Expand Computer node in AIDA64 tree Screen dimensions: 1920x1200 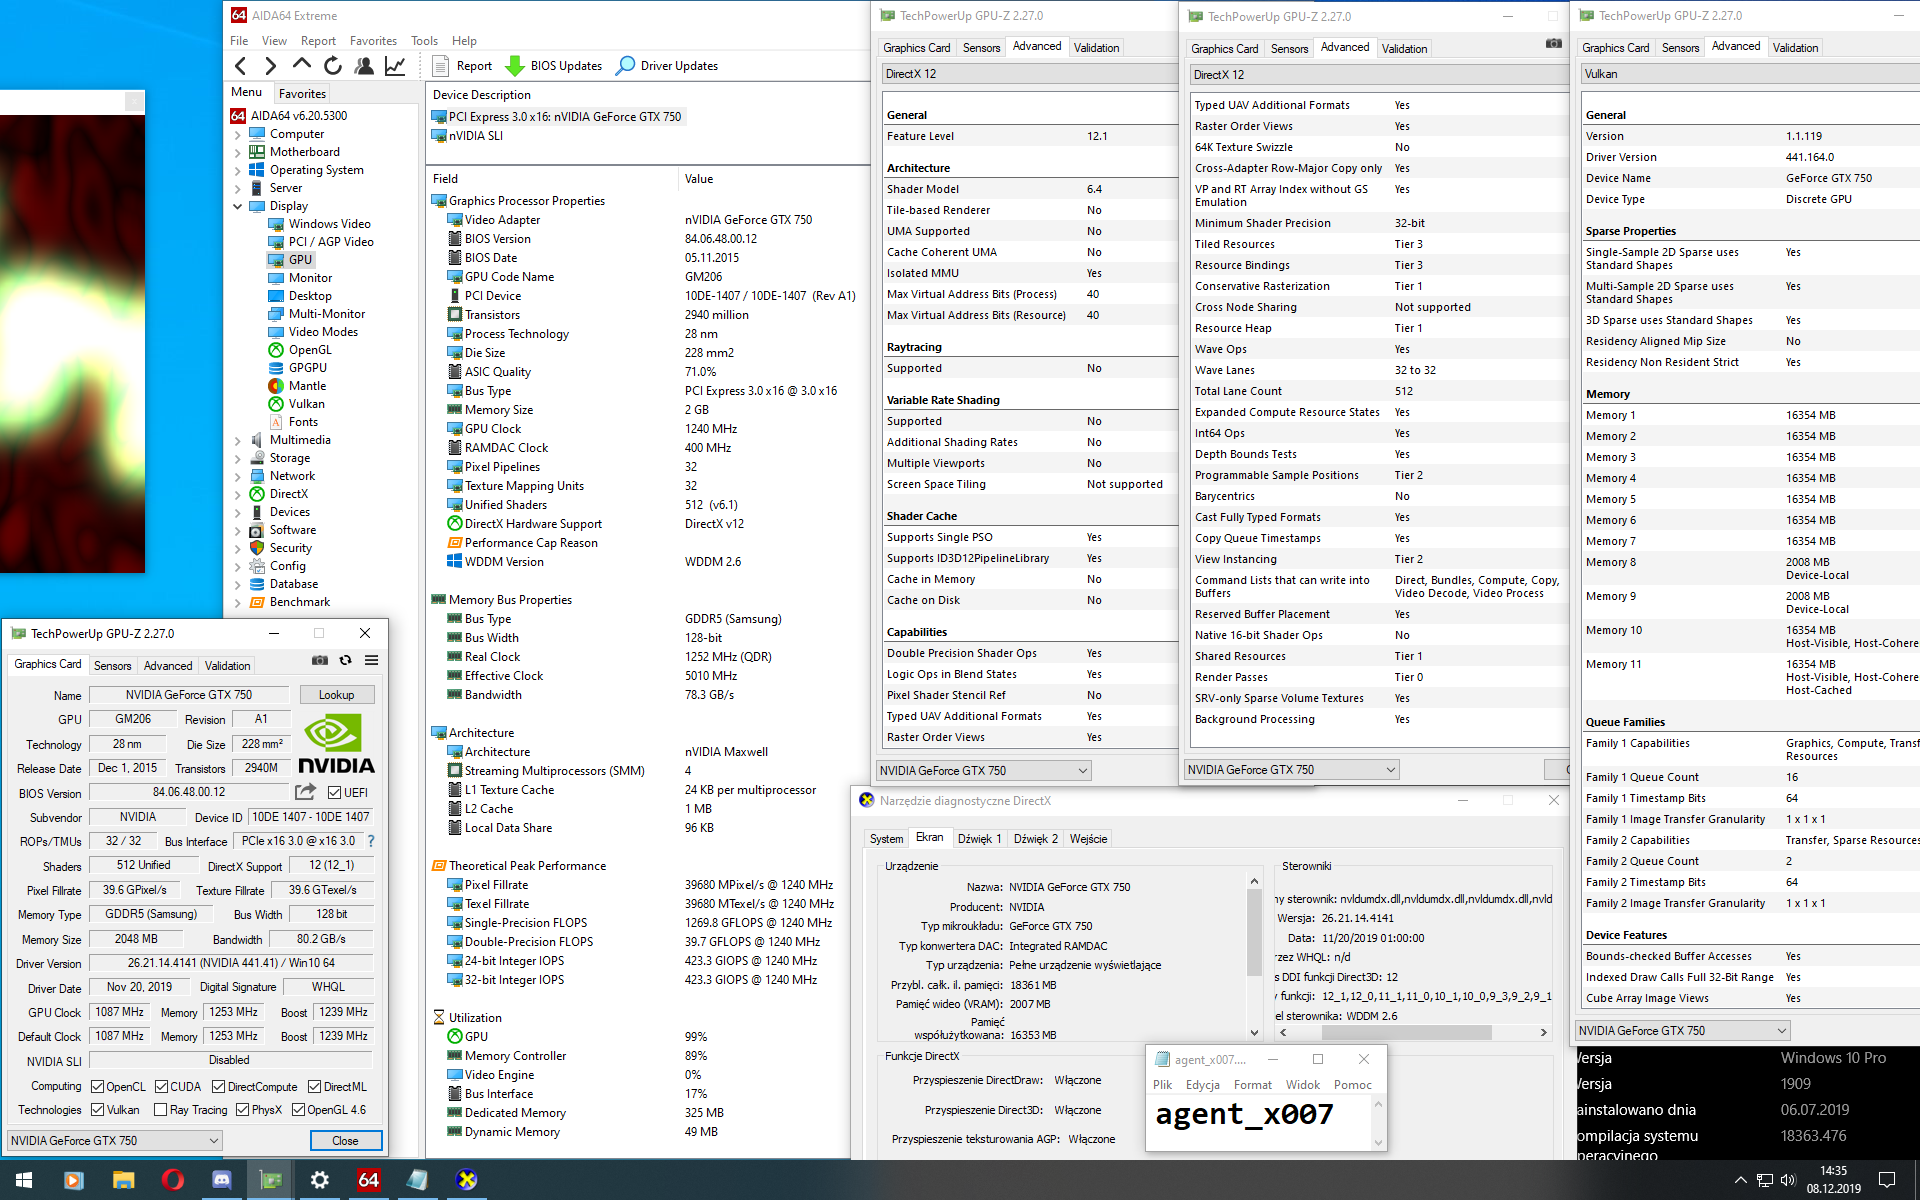[238, 135]
